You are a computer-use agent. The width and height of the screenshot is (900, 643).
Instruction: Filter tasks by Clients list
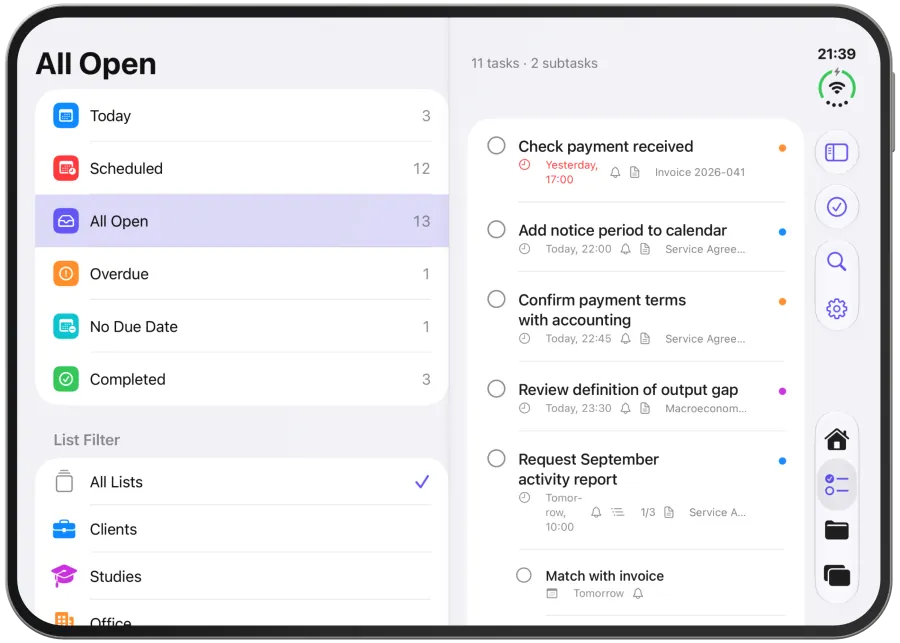tap(242, 529)
